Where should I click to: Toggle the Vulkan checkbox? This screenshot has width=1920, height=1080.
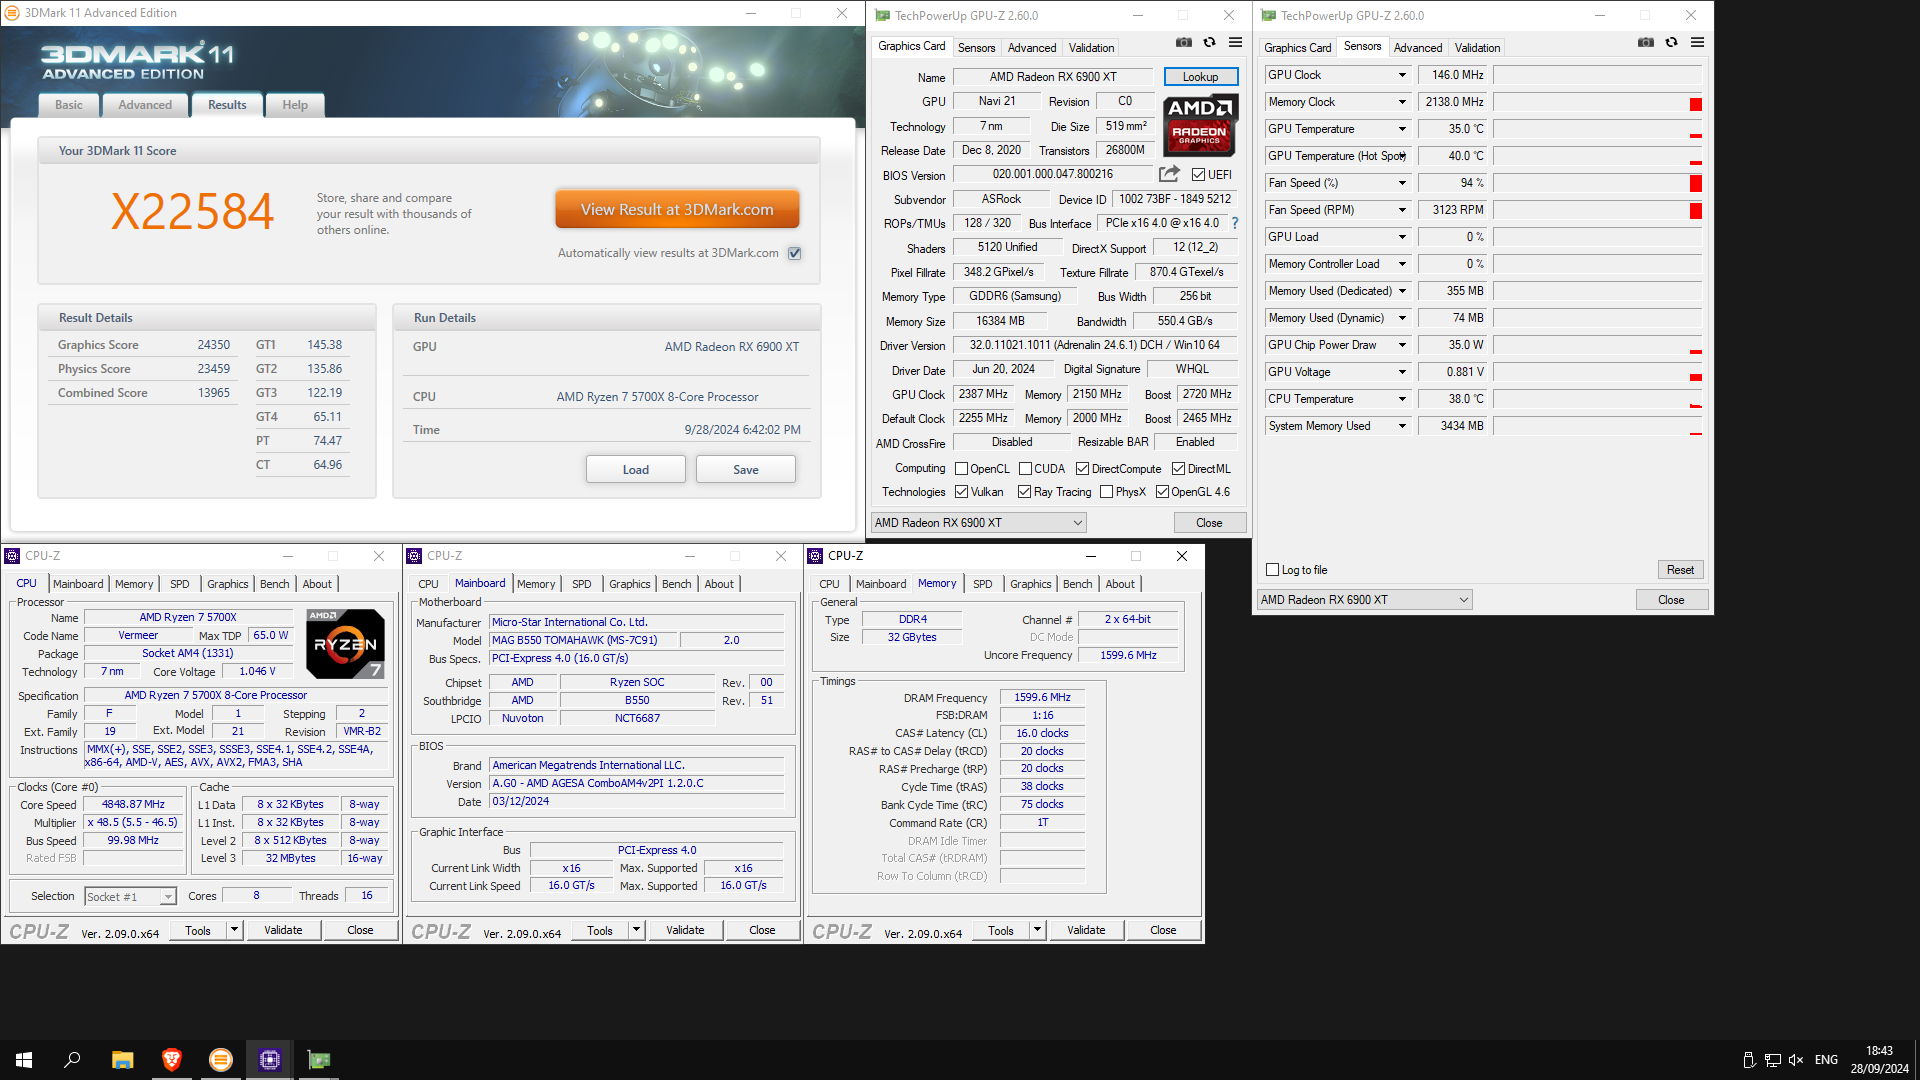pyautogui.click(x=961, y=492)
